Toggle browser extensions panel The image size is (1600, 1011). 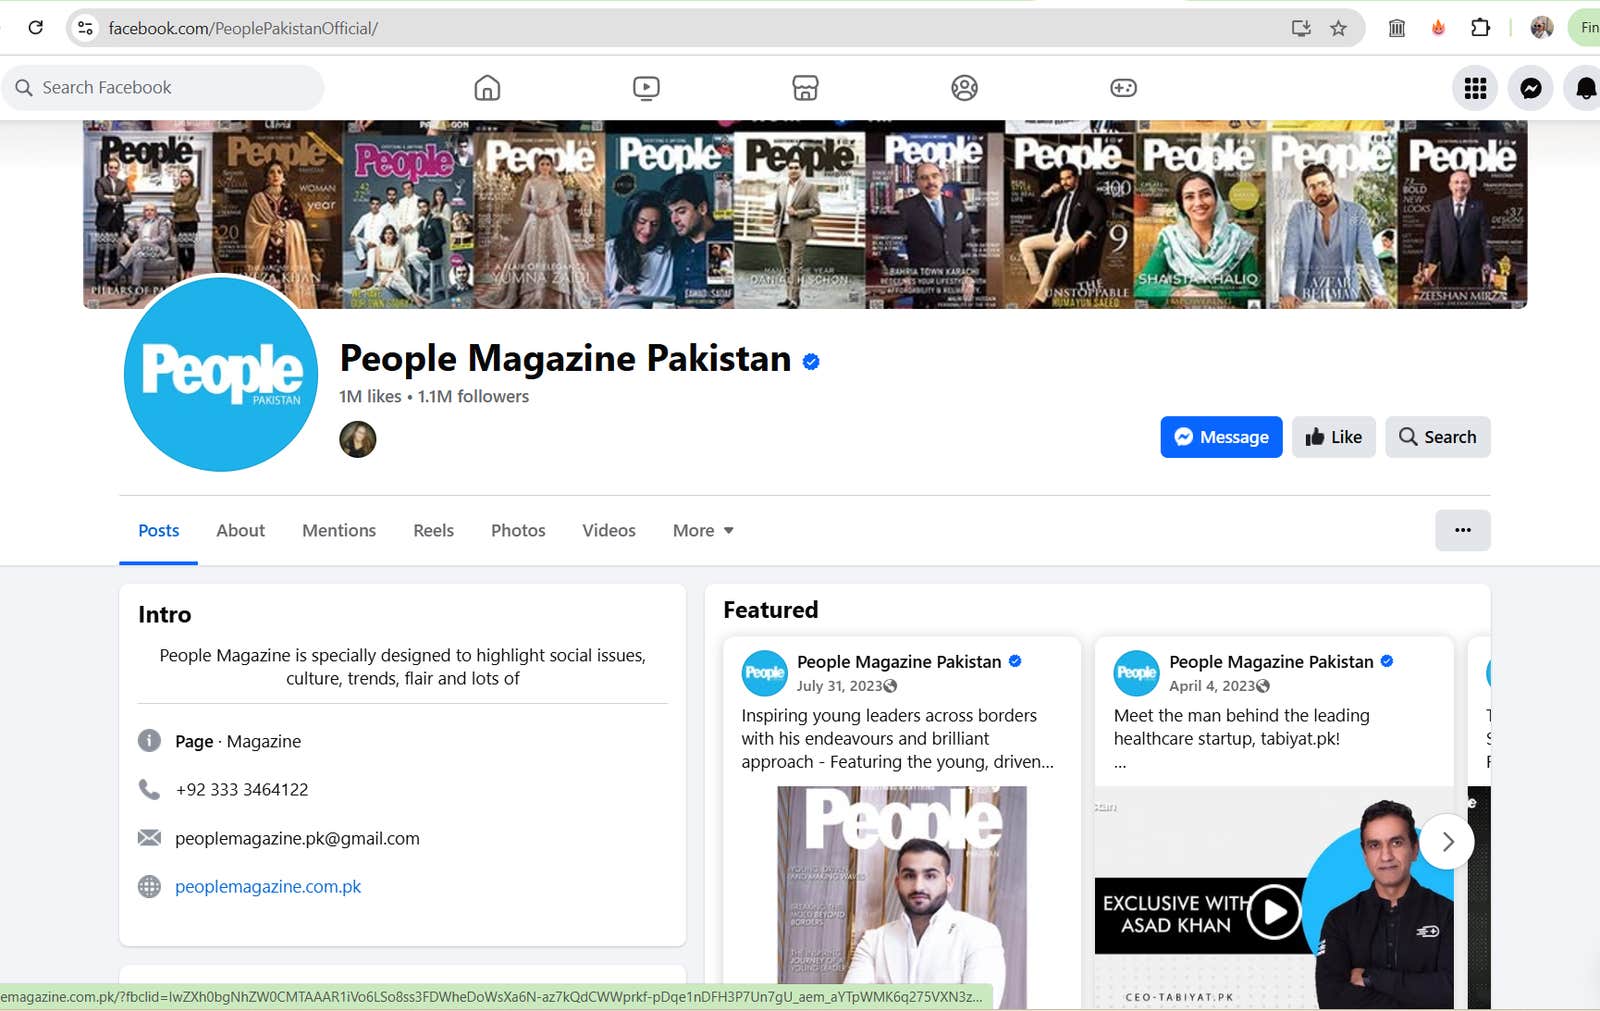pos(1480,28)
